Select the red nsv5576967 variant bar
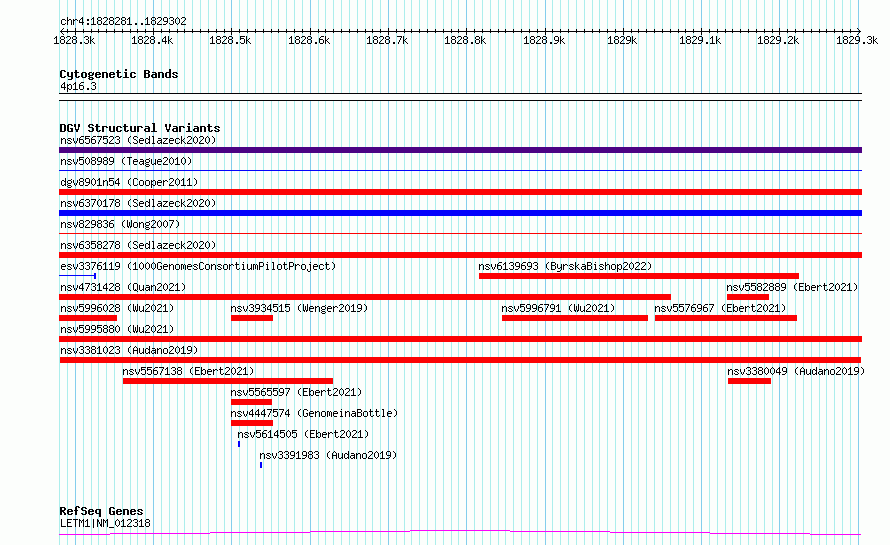 (726, 318)
